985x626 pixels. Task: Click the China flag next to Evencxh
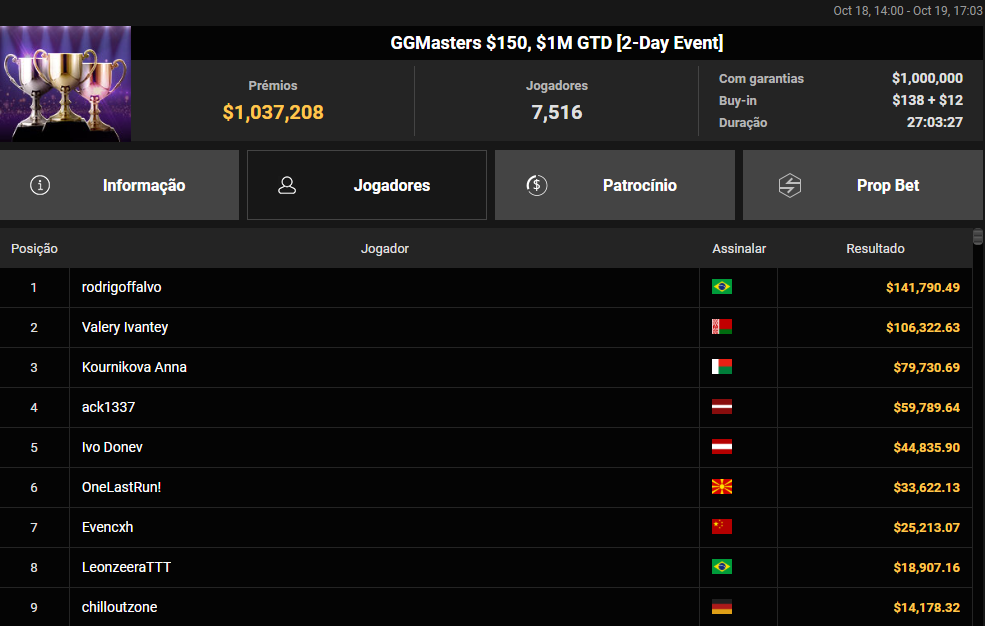pyautogui.click(x=722, y=527)
